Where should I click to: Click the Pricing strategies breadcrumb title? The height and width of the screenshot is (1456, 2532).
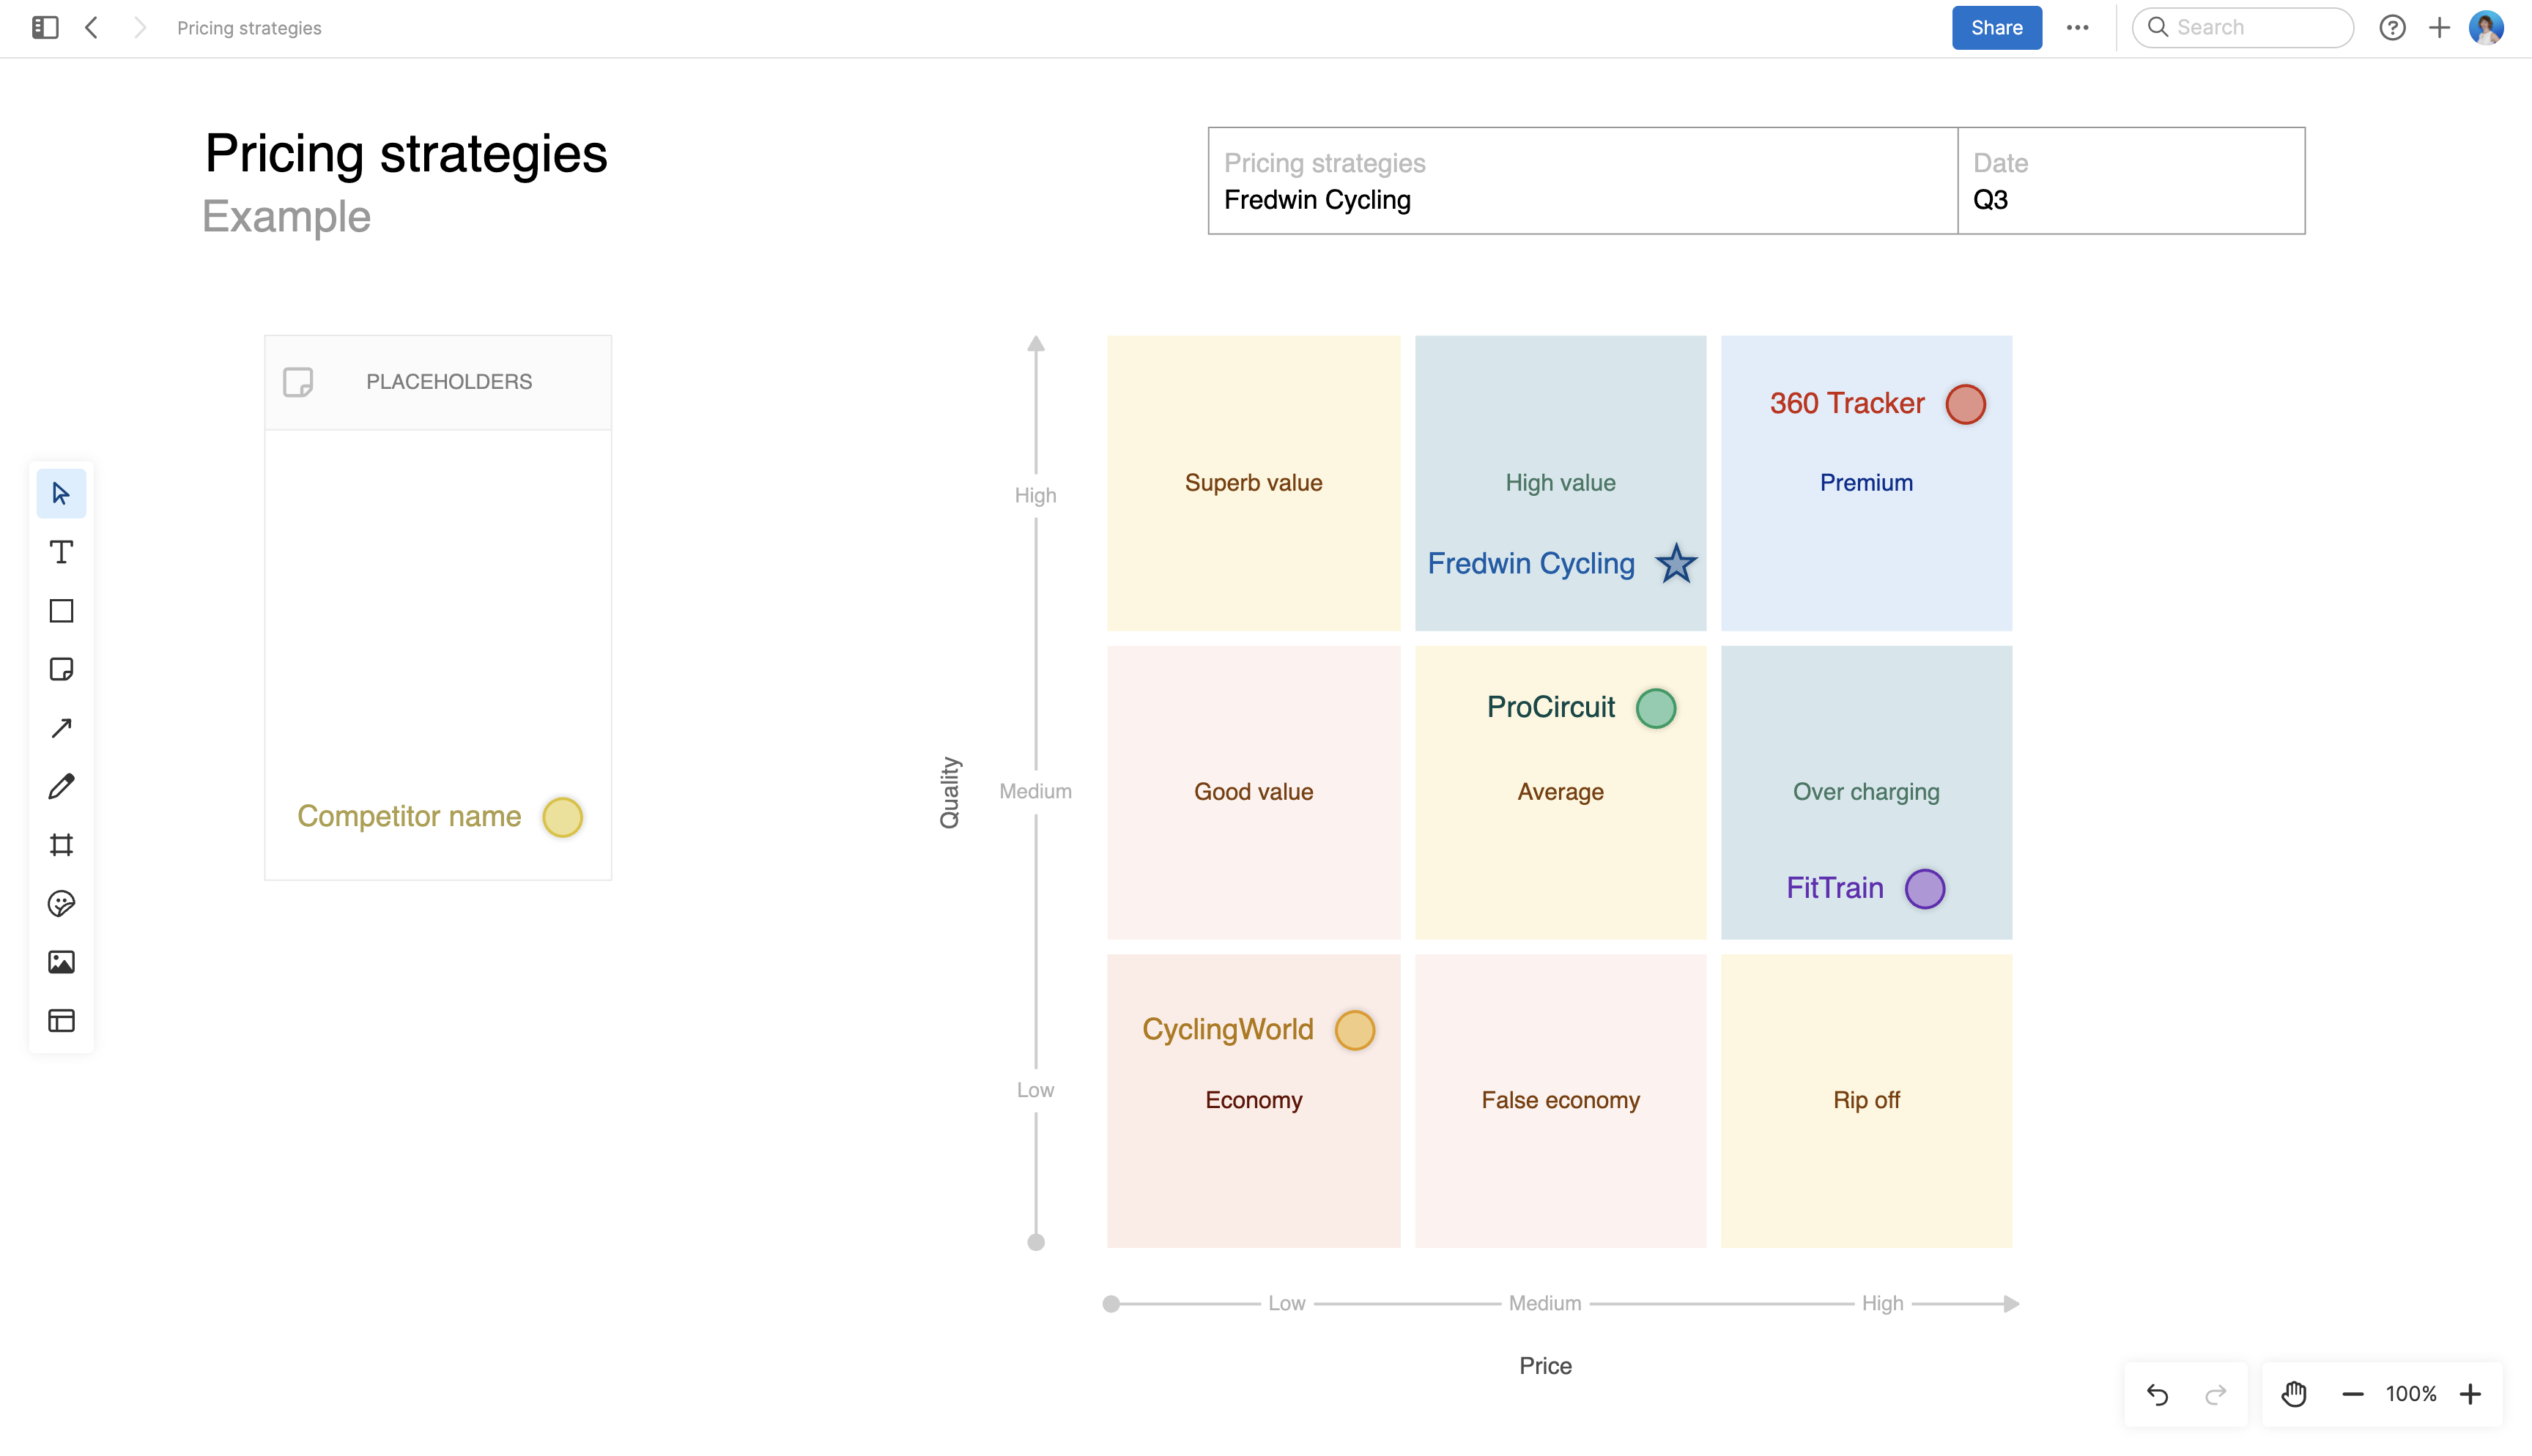(249, 28)
